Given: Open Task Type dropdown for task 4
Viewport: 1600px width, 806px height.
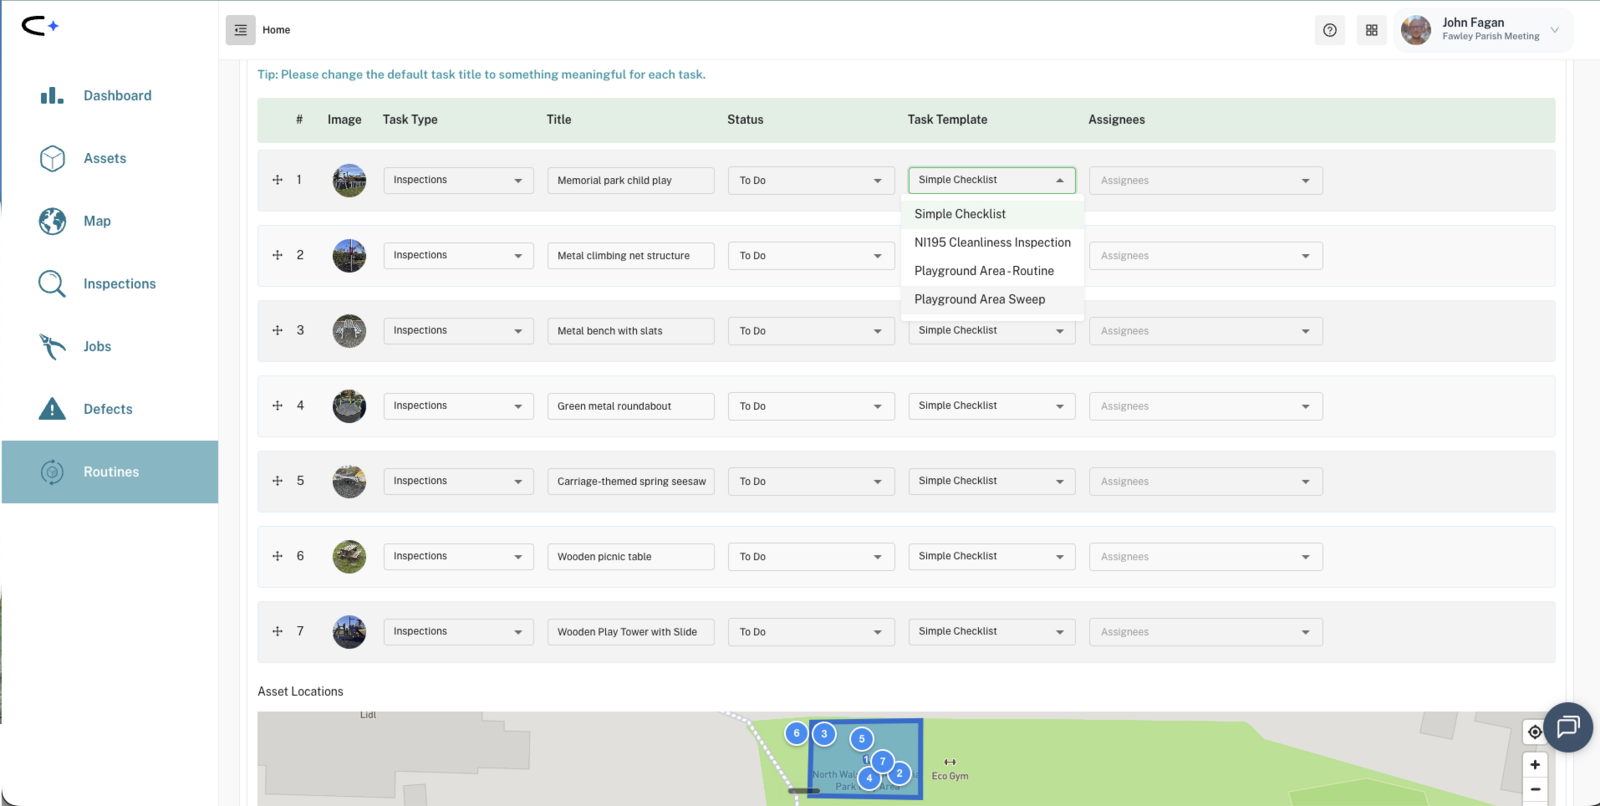Looking at the screenshot, I should (458, 406).
